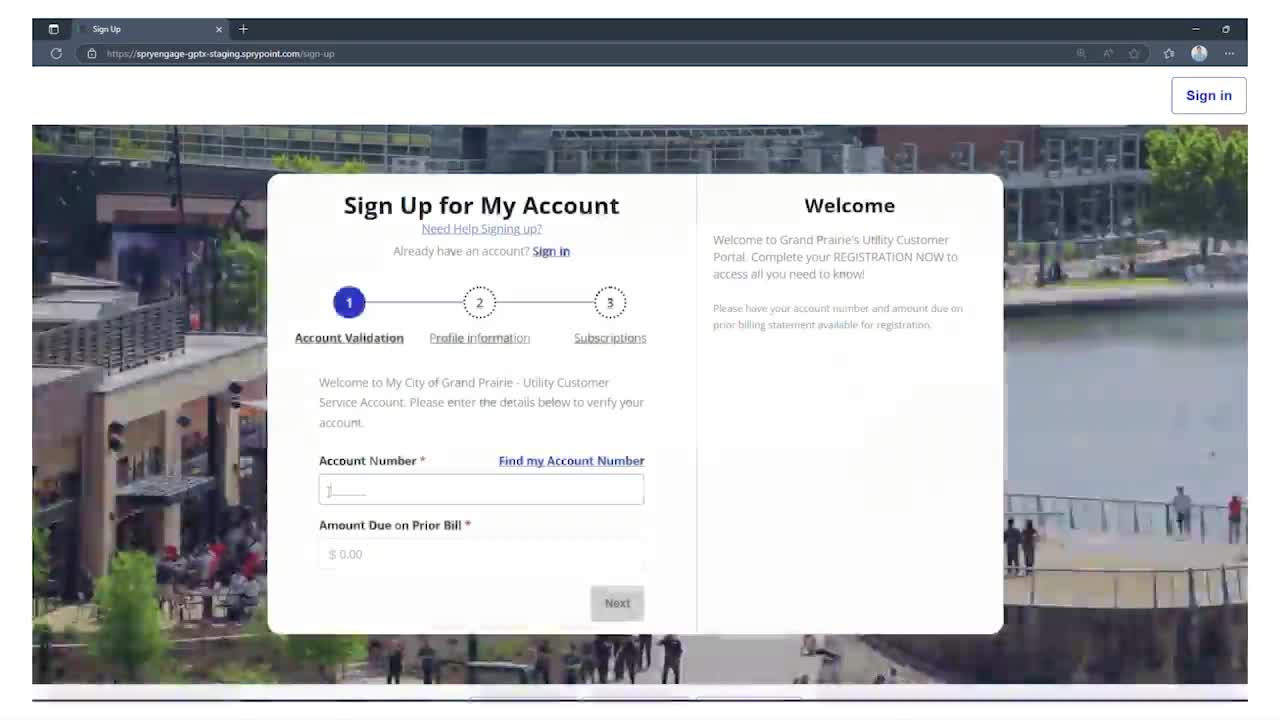This screenshot has height=720, width=1280.
Task: Click the read aloud icon
Action: [1108, 54]
